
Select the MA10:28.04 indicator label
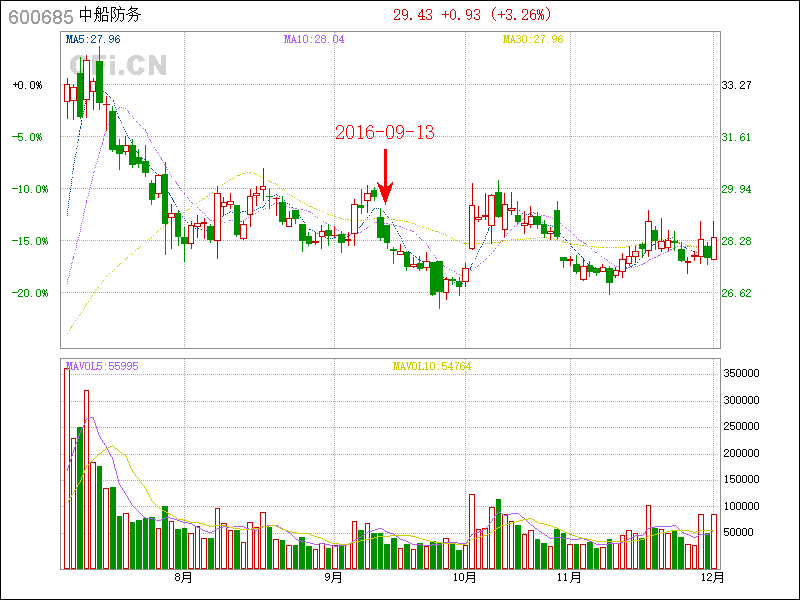pyautogui.click(x=314, y=40)
